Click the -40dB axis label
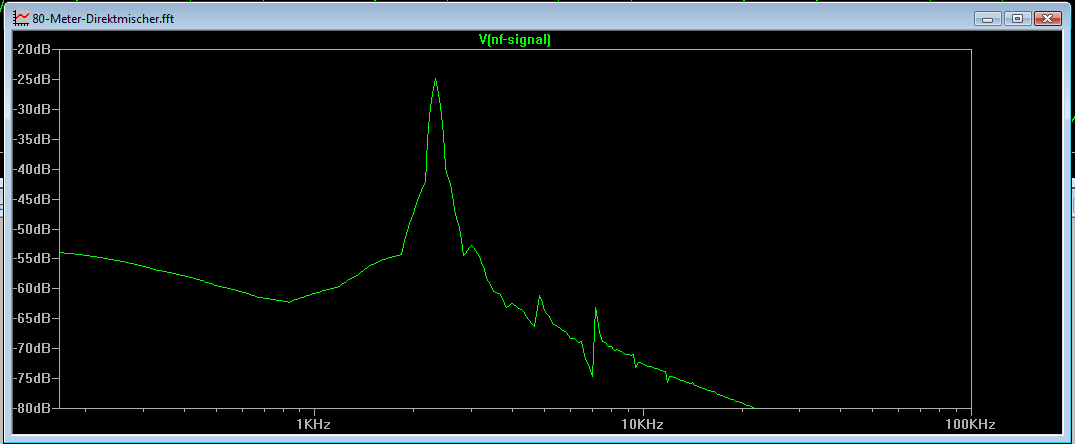This screenshot has height=444, width=1075. click(x=32, y=169)
